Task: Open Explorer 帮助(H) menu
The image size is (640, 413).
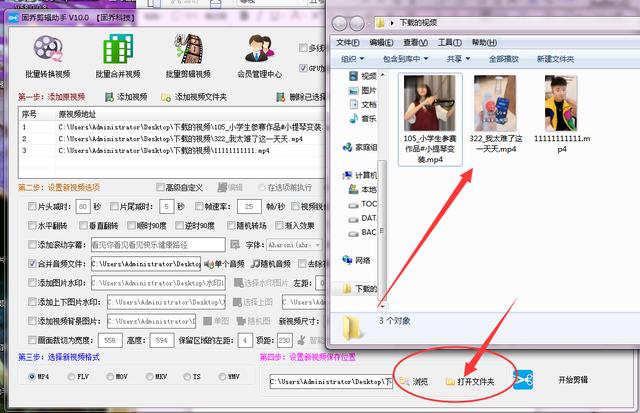Action: (484, 42)
